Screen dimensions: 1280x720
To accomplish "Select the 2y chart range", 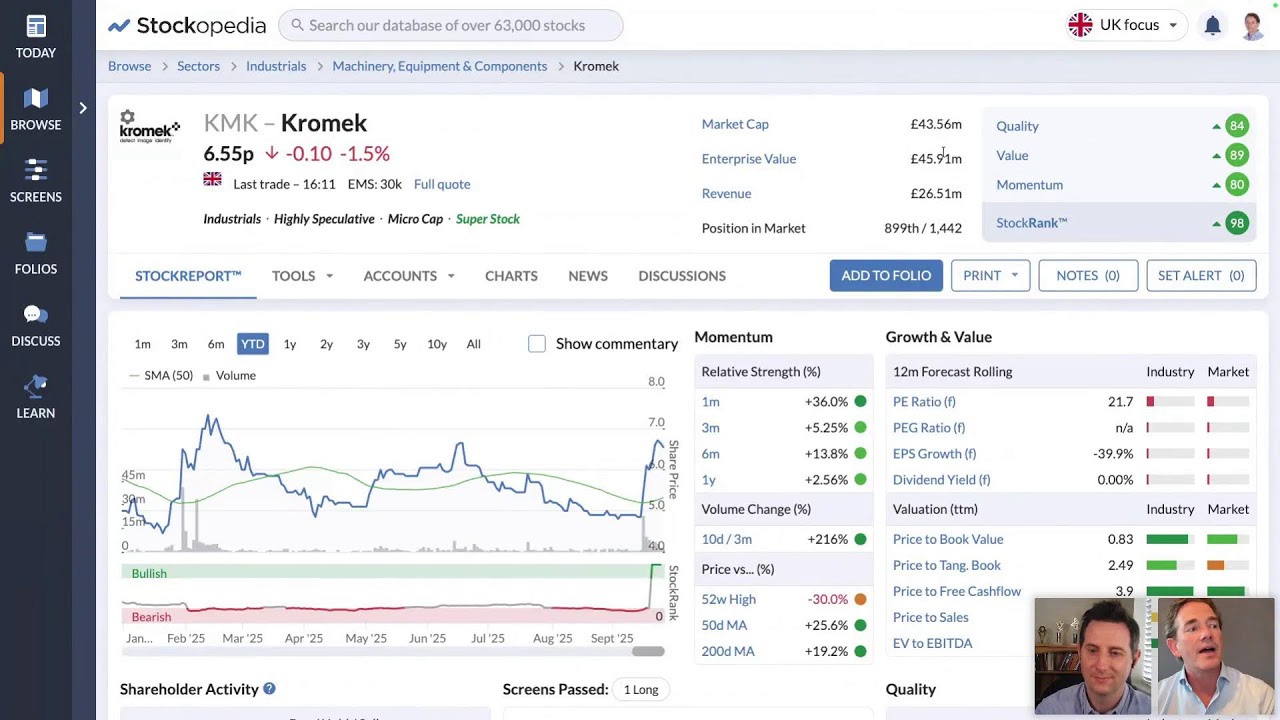I will 326,344.
